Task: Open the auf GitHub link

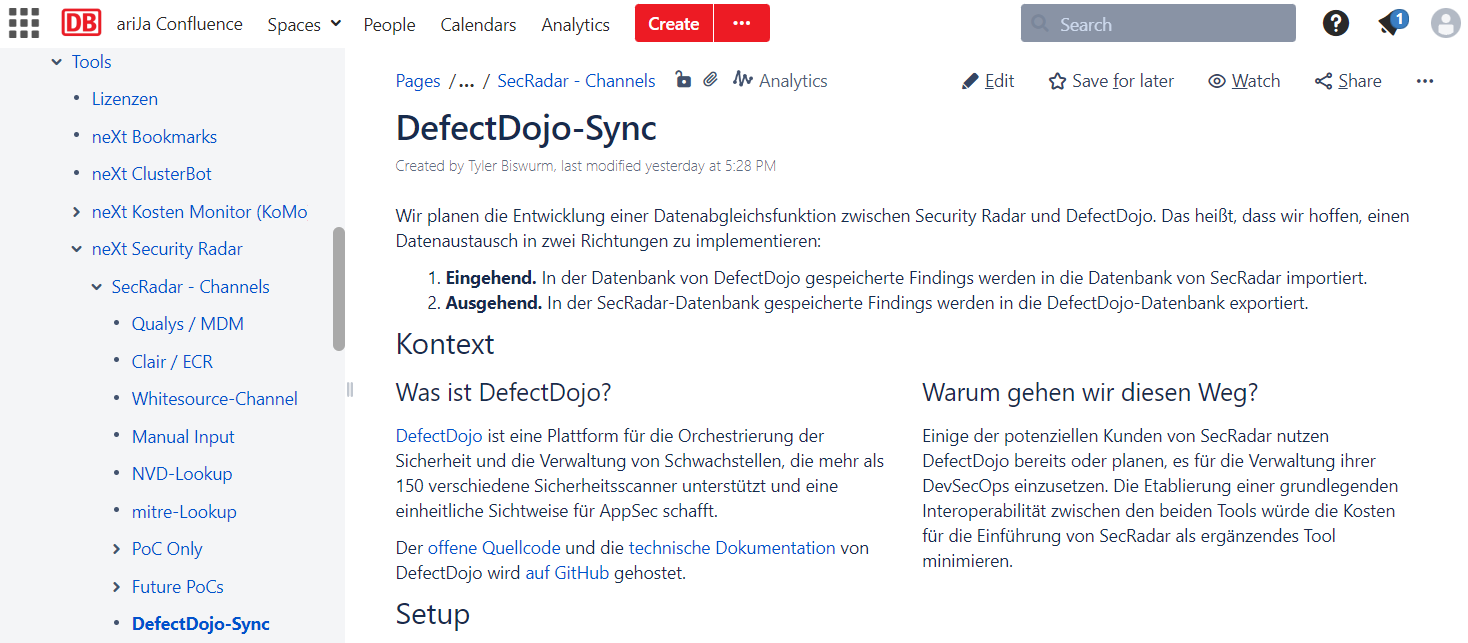Action: 567,573
